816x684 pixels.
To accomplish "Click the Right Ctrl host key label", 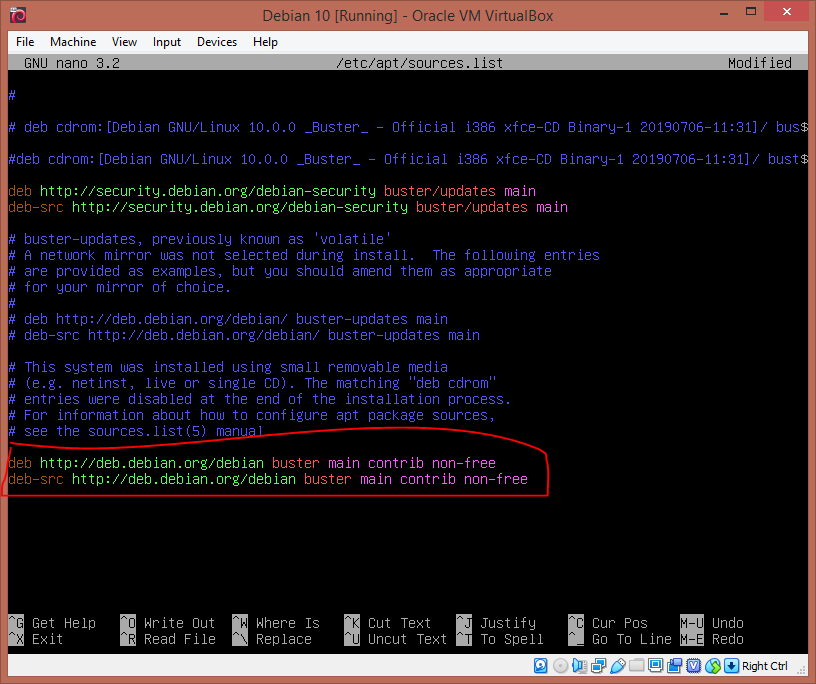I will (x=764, y=666).
